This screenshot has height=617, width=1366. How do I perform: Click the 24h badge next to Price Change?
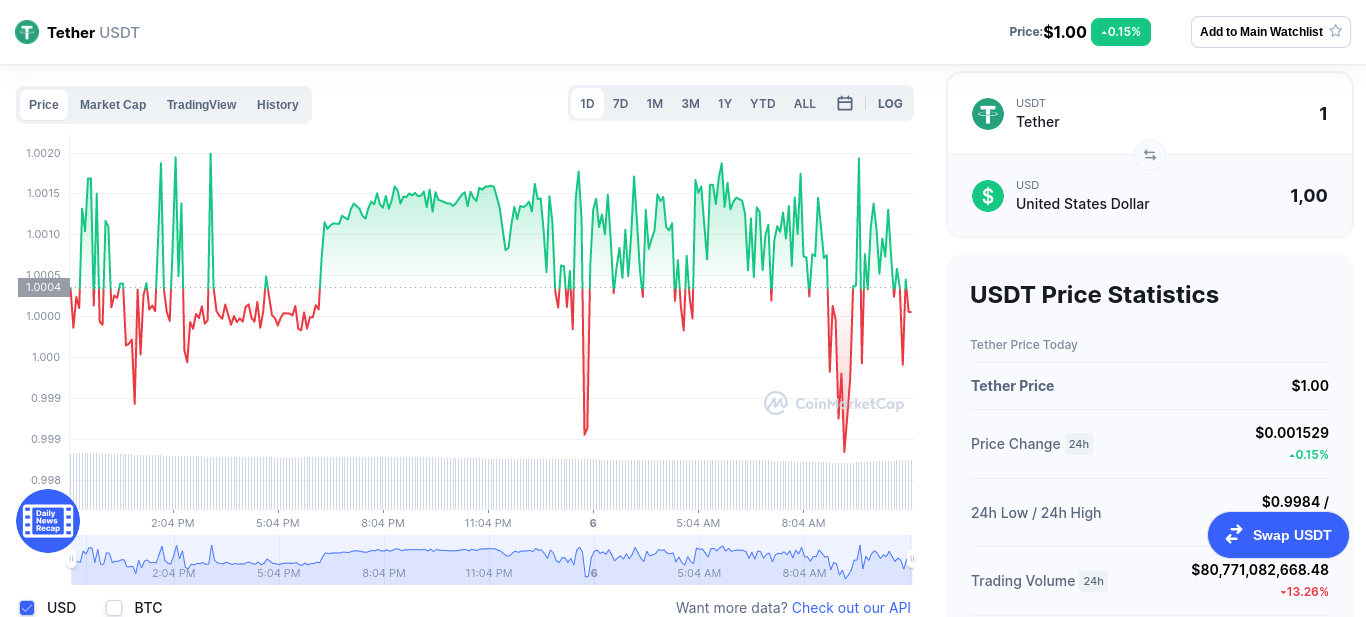[1079, 444]
